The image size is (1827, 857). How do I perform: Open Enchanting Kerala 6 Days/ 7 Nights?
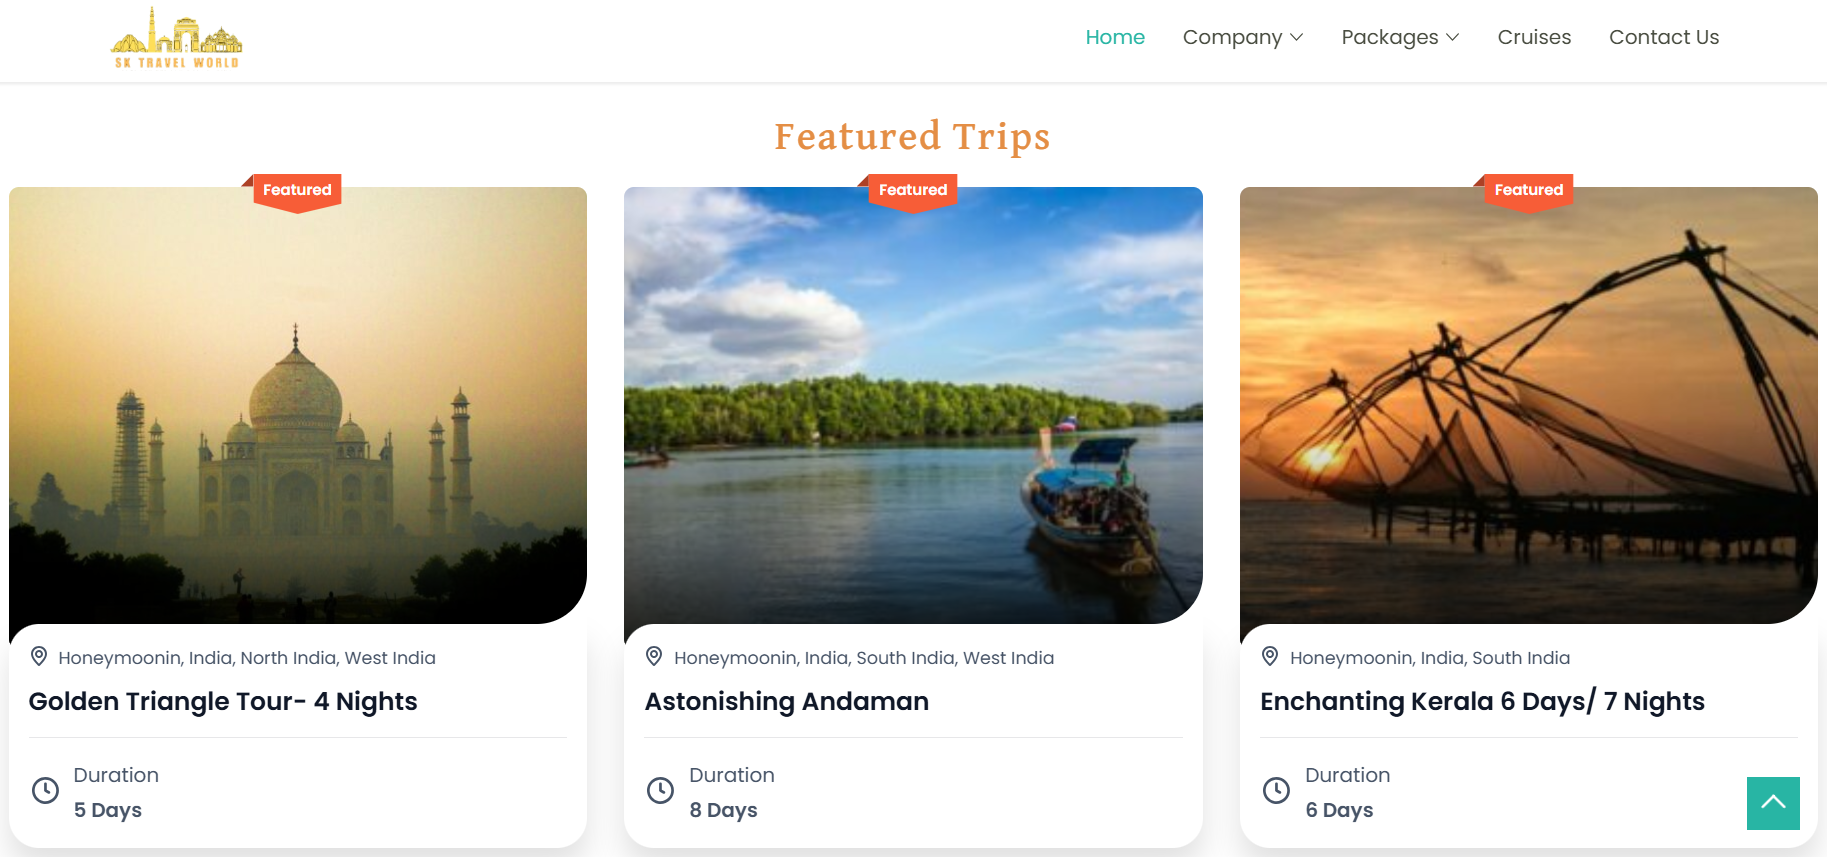click(x=1482, y=701)
